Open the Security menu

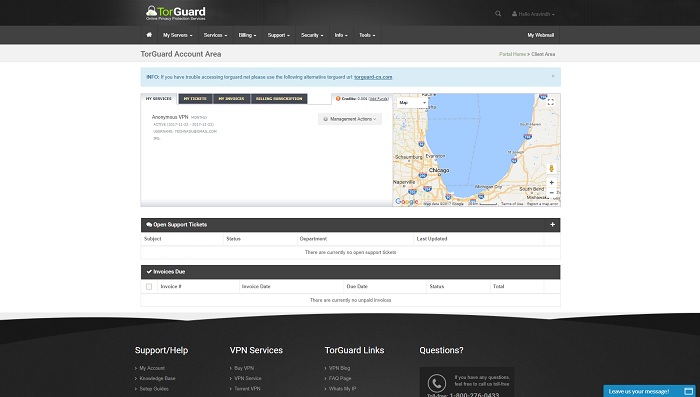click(x=312, y=35)
